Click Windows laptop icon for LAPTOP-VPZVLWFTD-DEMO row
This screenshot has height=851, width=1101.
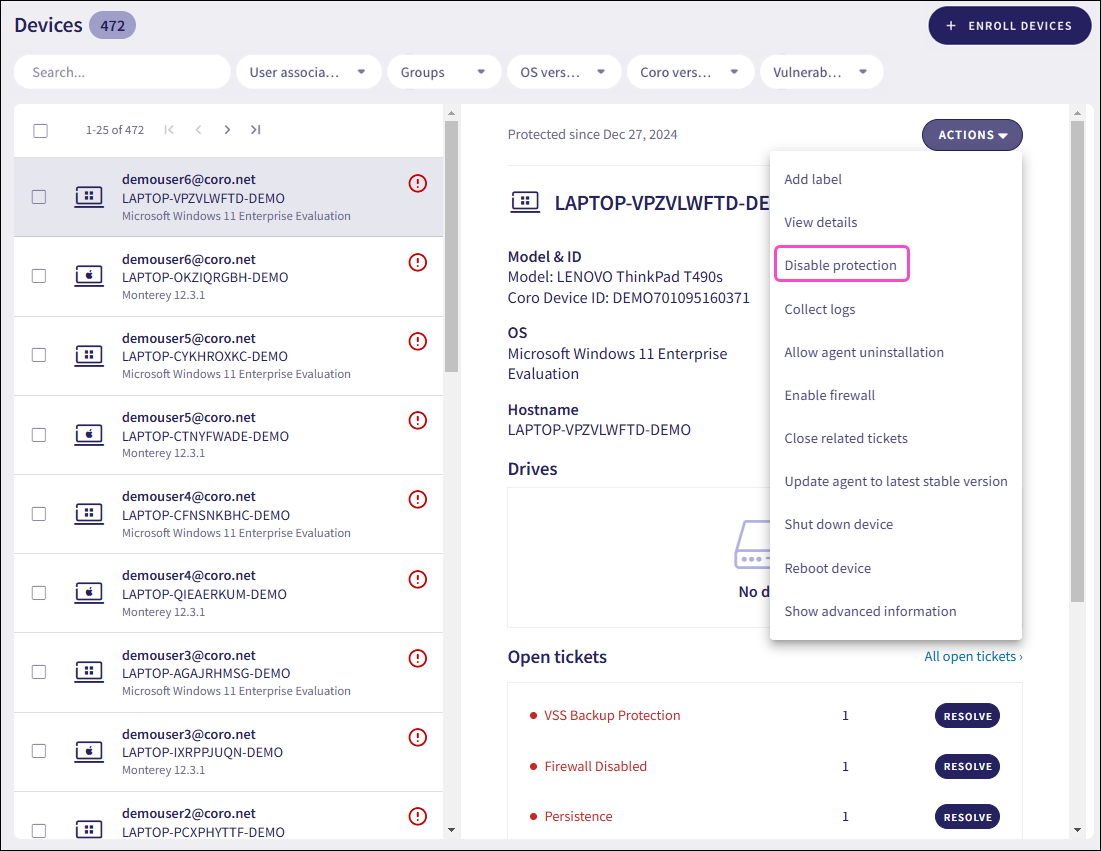[89, 197]
